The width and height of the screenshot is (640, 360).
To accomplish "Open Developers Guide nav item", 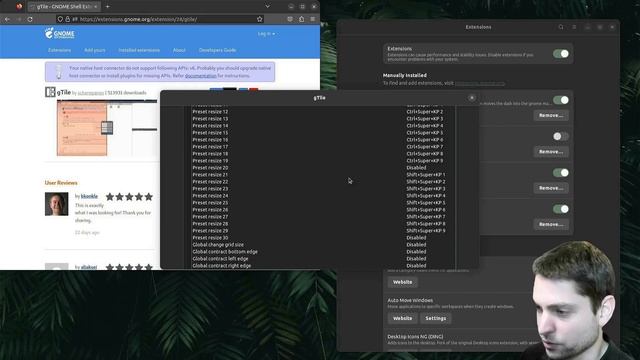I will 218,50.
